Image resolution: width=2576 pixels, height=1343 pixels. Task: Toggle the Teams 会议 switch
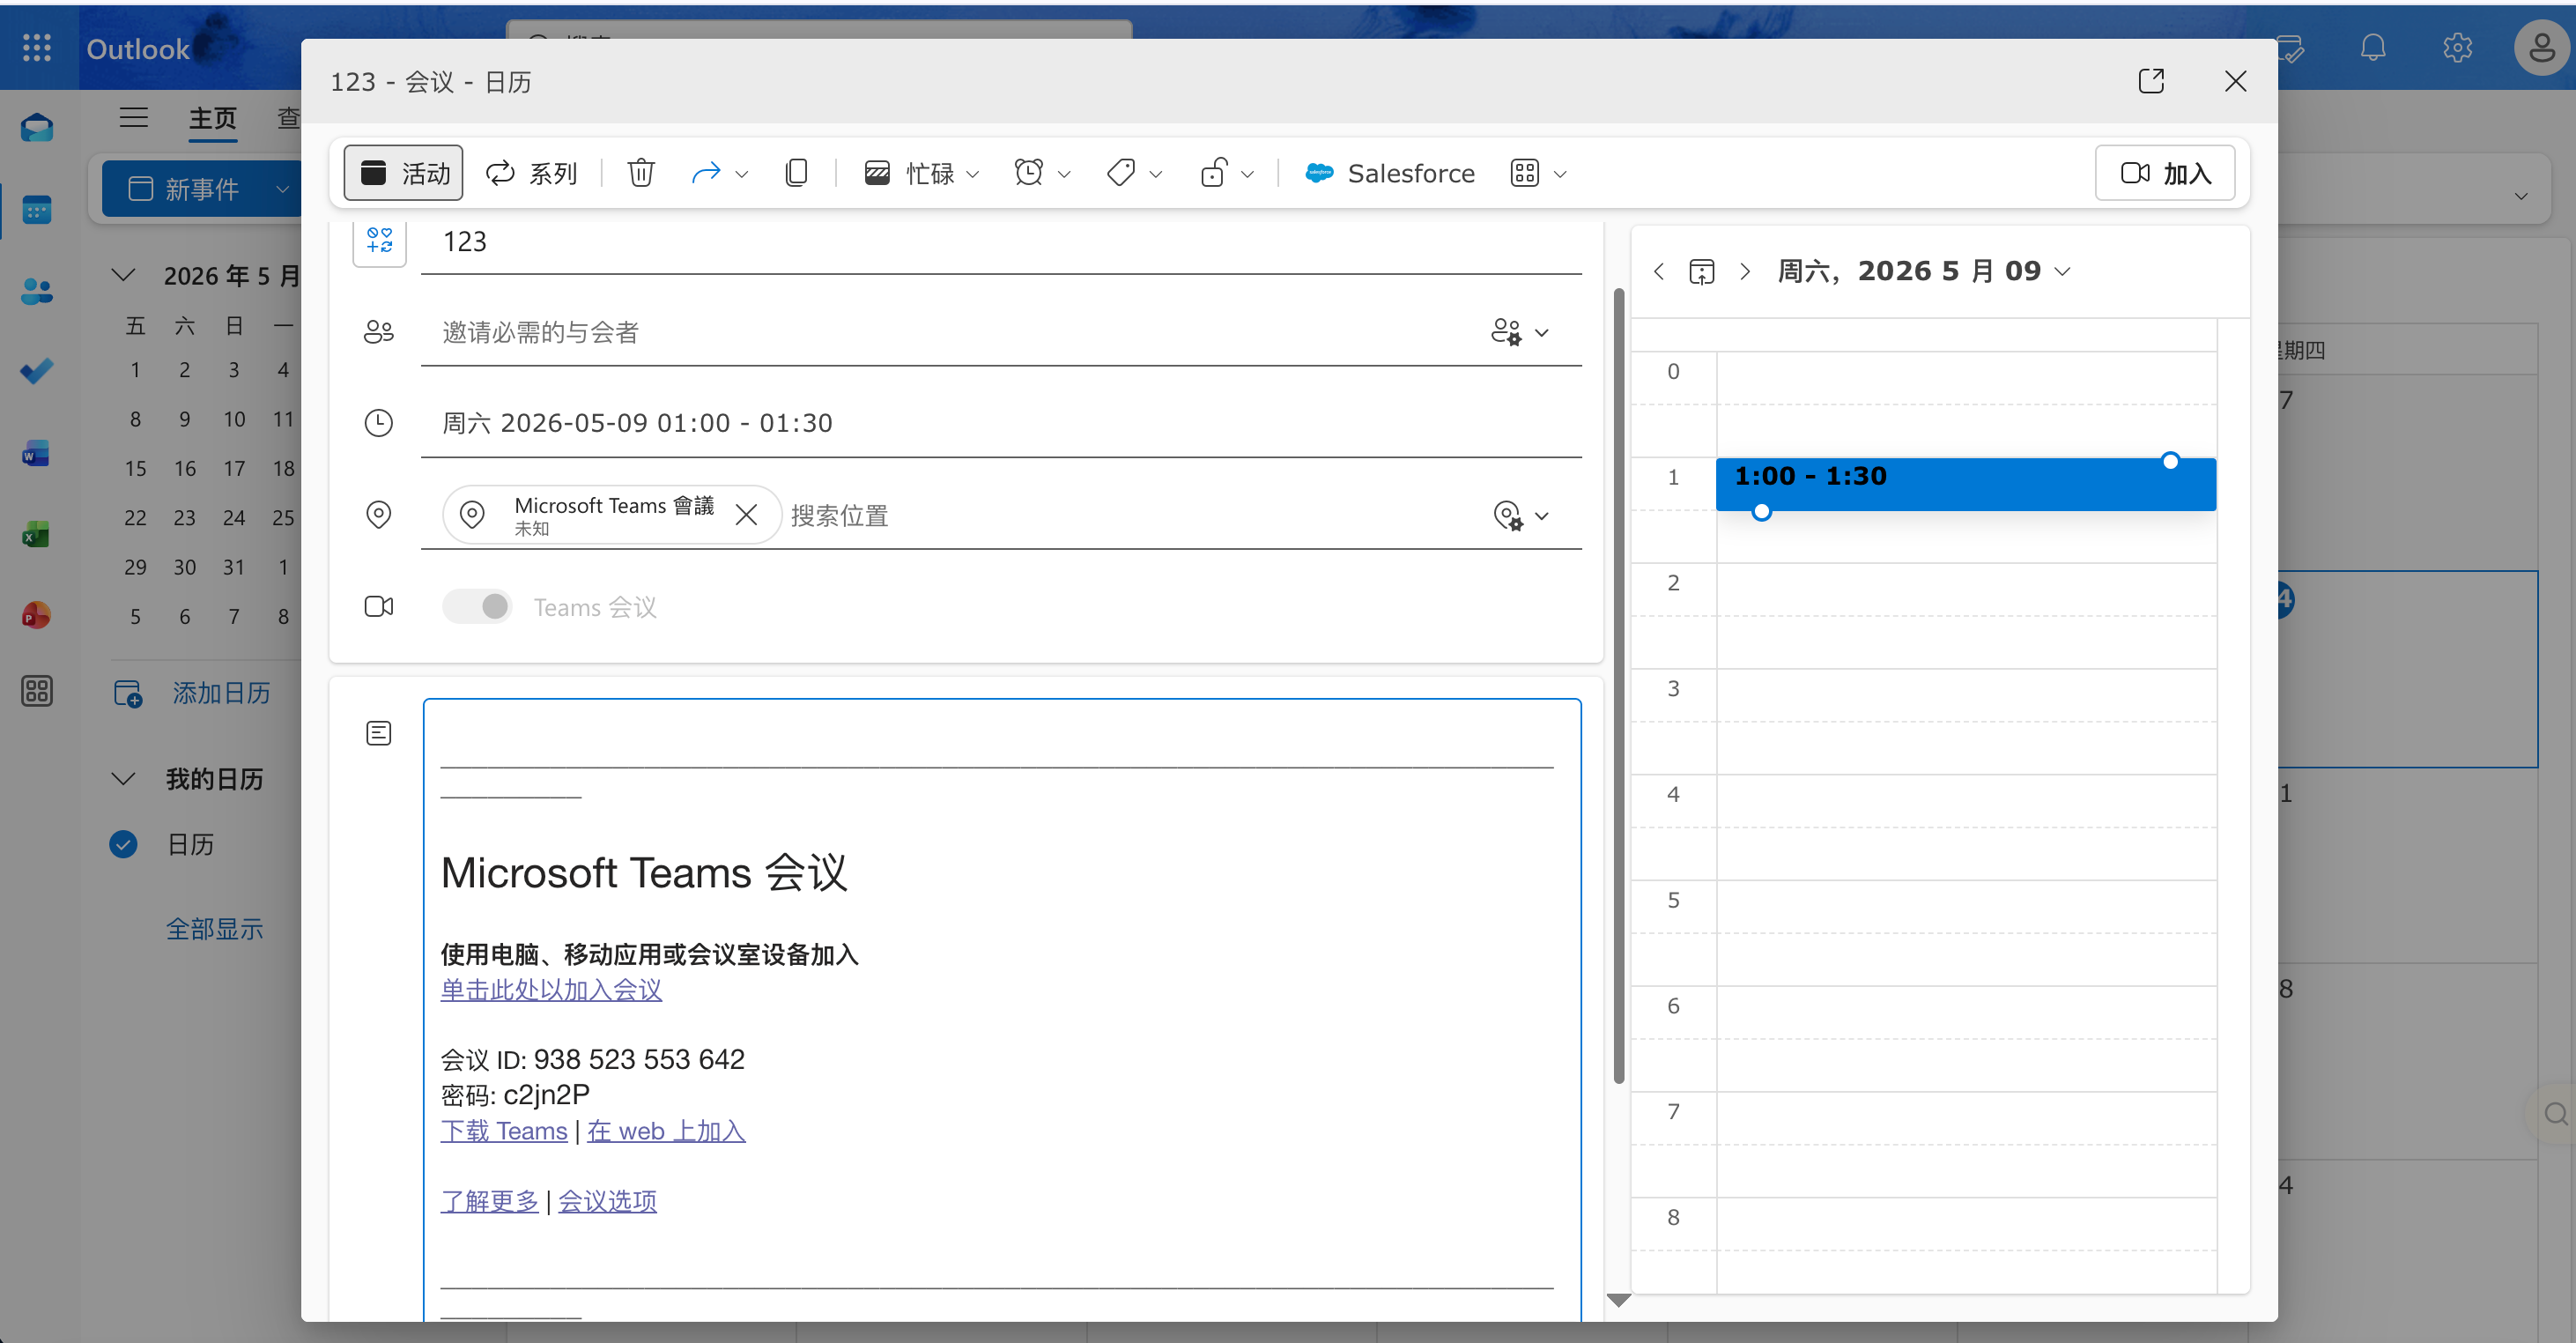[478, 606]
